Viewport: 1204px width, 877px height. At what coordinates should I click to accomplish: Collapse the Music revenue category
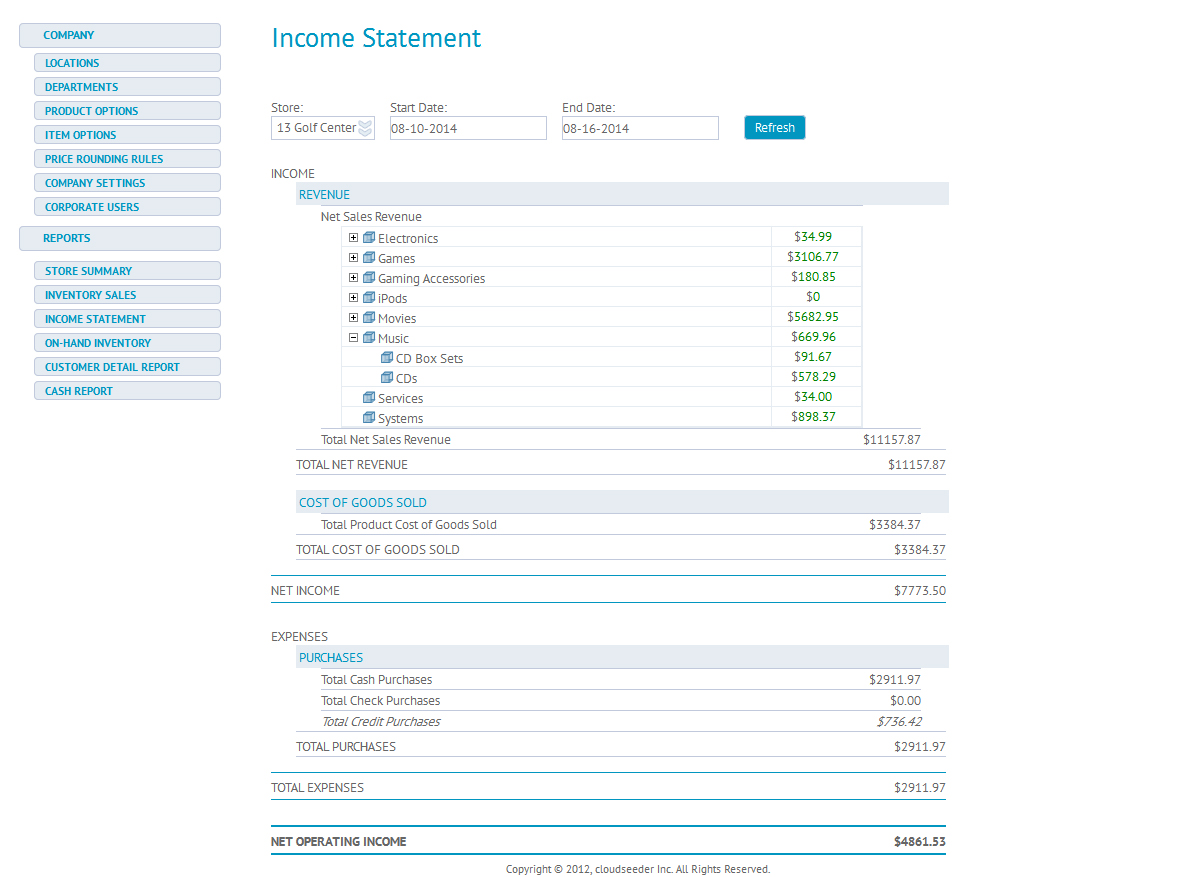353,338
